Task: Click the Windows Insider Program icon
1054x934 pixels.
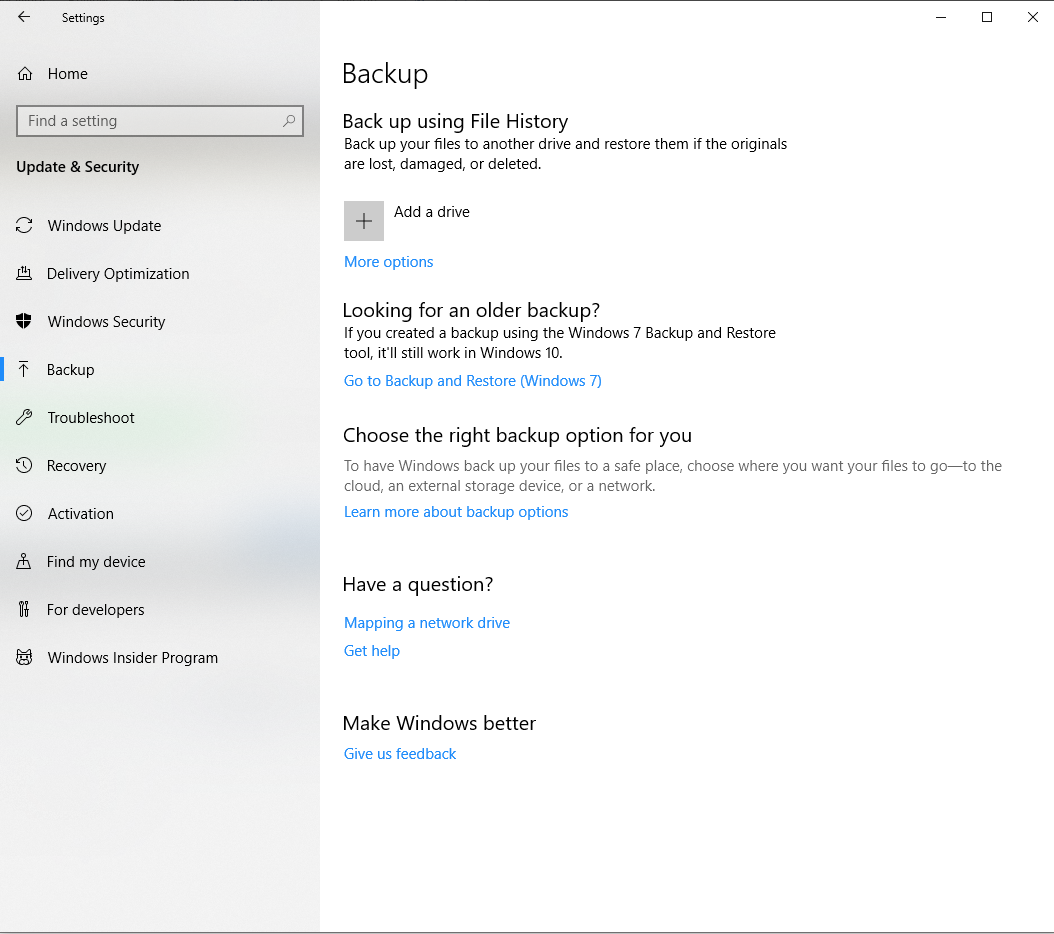Action: click(x=24, y=658)
